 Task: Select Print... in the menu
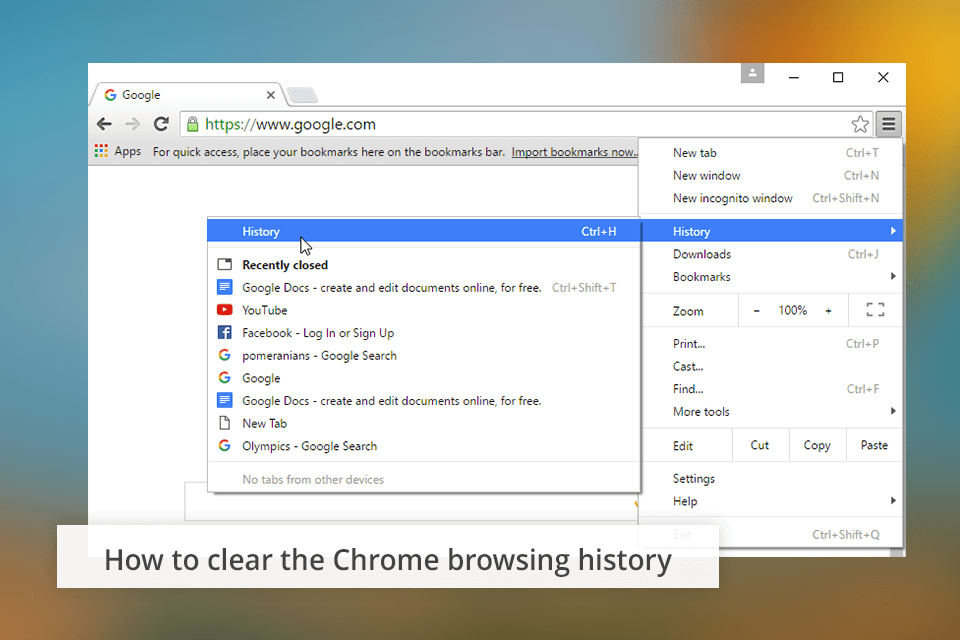coord(771,344)
